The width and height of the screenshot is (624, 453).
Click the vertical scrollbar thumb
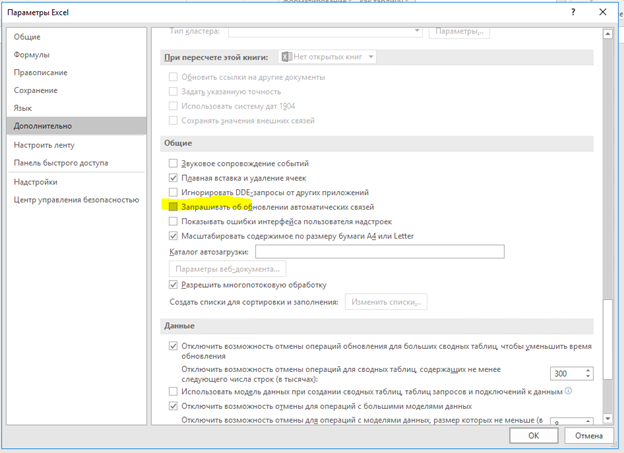(x=608, y=339)
